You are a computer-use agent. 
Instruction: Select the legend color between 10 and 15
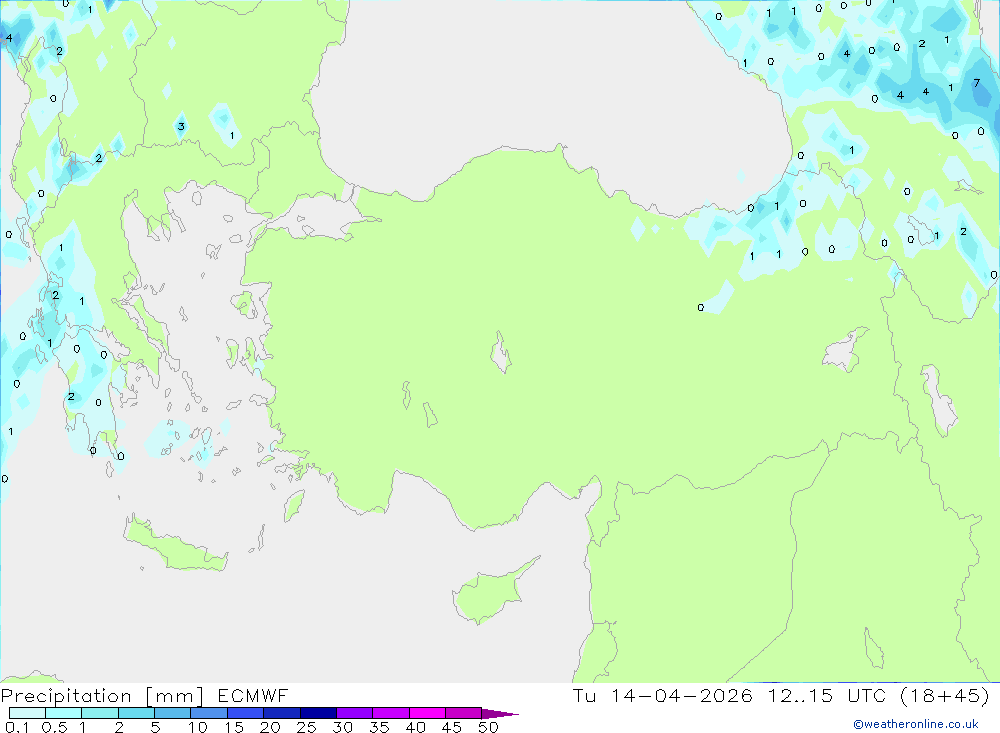click(x=209, y=713)
